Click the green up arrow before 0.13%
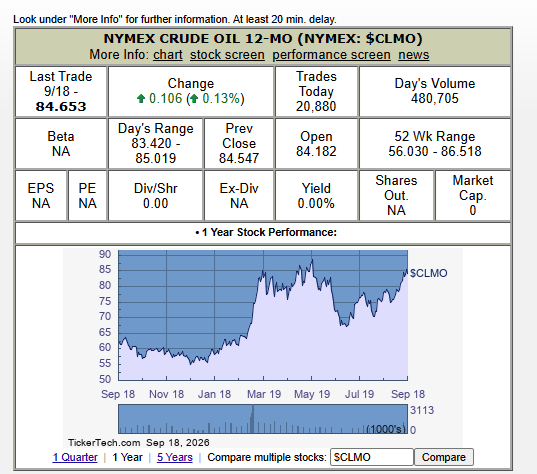Screen dimensions: 537x474 point(194,99)
